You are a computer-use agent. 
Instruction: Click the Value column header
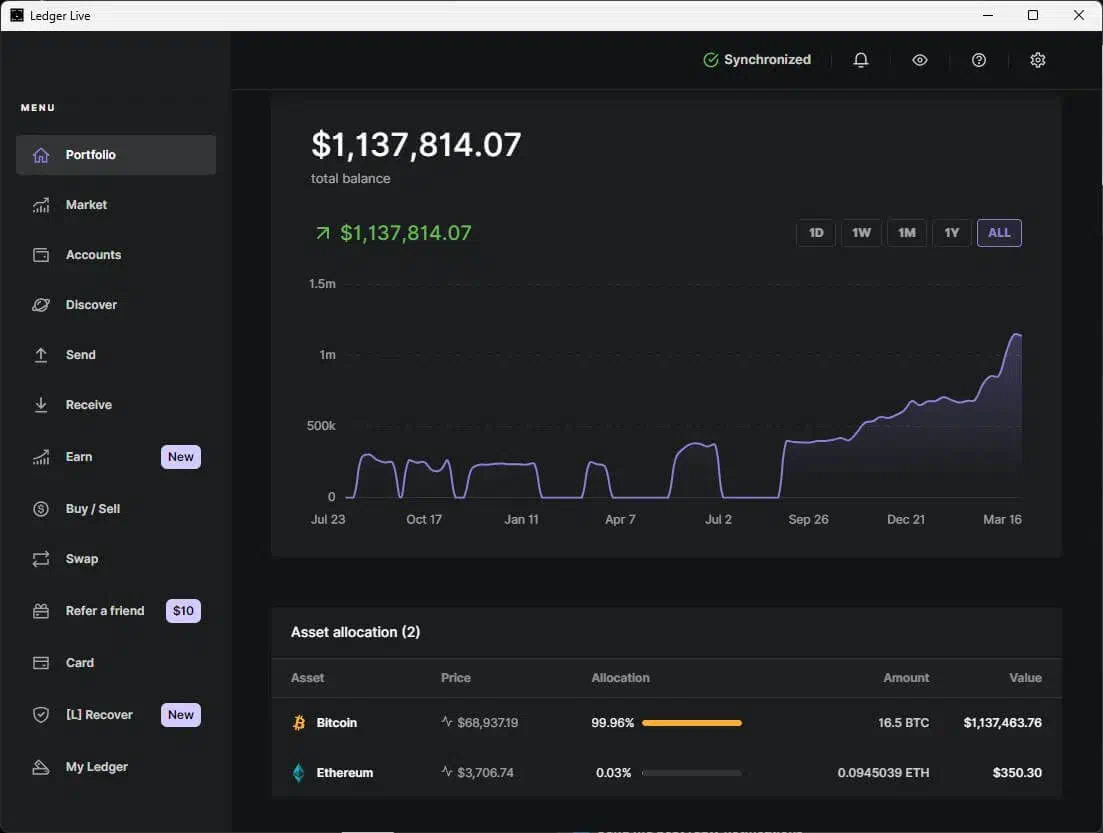(1025, 678)
